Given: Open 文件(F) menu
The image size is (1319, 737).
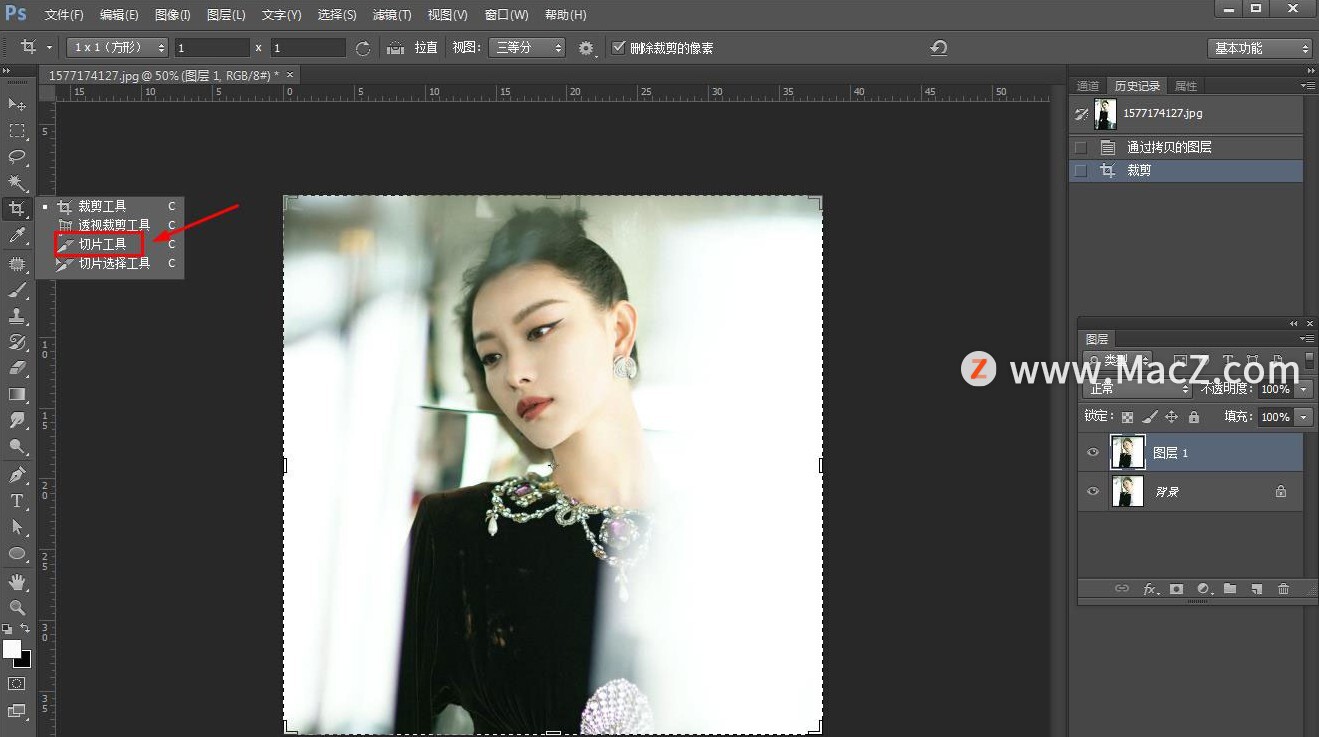Looking at the screenshot, I should click(x=64, y=15).
